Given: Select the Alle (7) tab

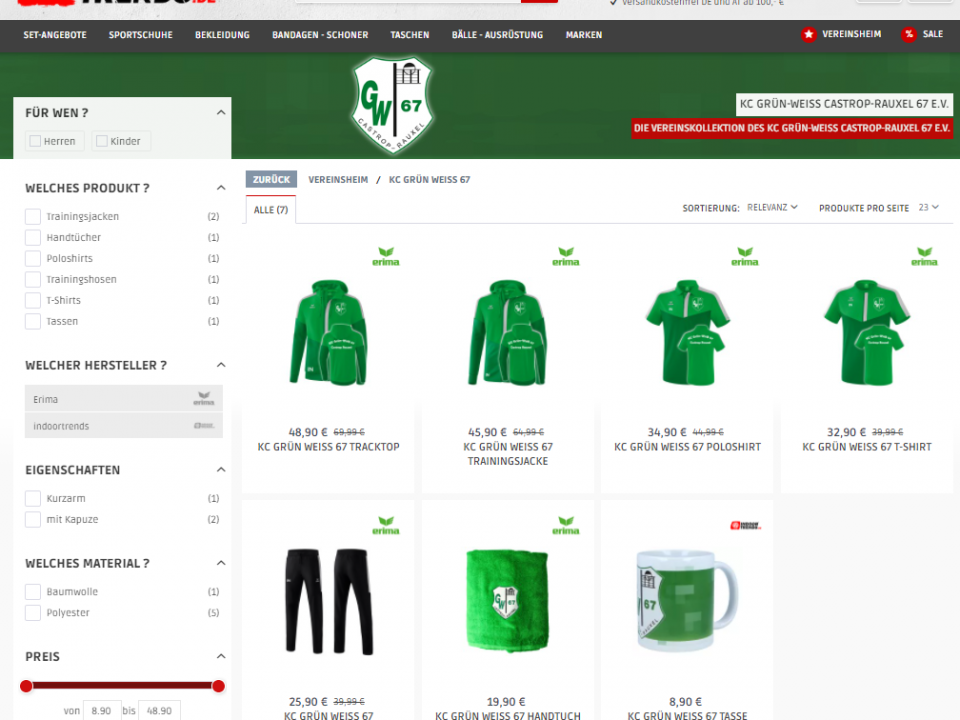Looking at the screenshot, I should (270, 210).
